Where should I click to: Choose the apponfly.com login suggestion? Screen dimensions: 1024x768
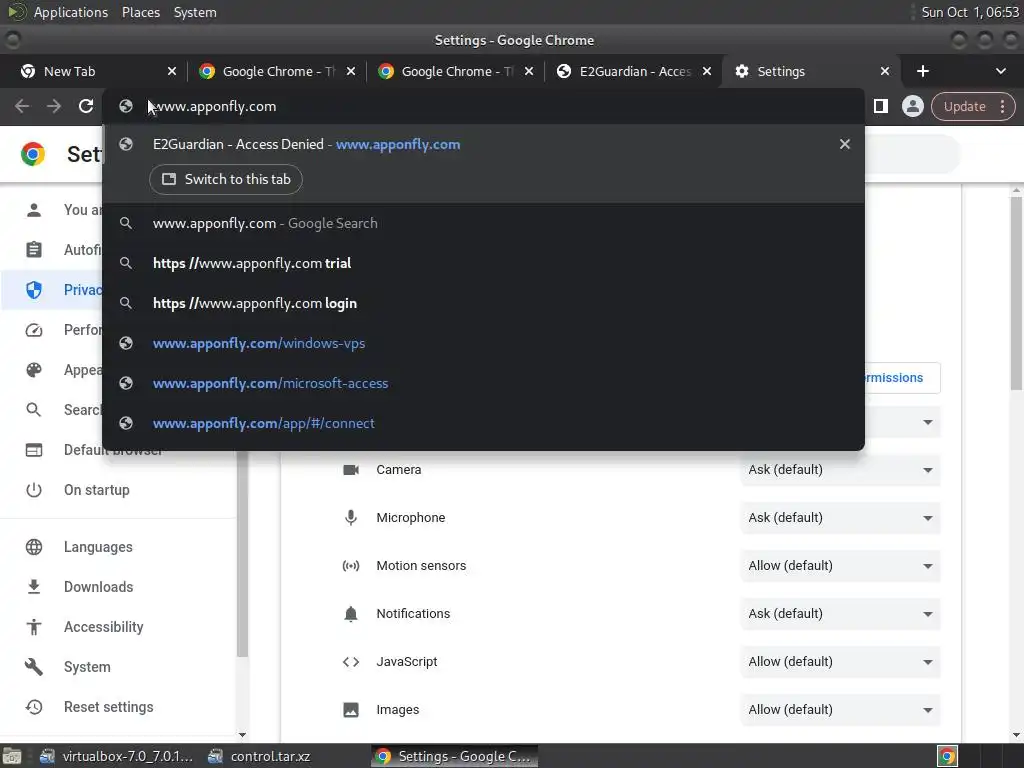click(x=483, y=303)
